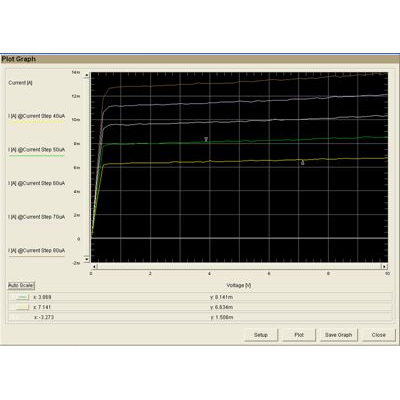Click the cursor marker on green curve
Viewport: 400px width, 400px height.
click(x=206, y=139)
